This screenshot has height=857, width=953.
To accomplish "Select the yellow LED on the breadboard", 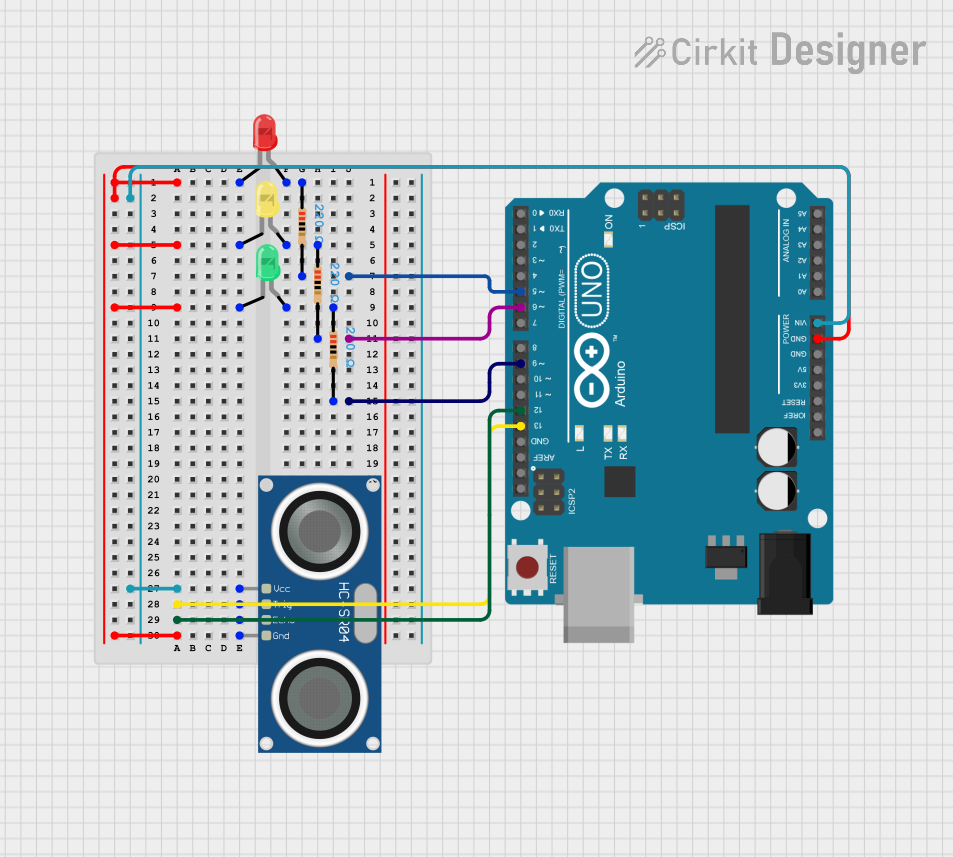I will tap(267, 199).
